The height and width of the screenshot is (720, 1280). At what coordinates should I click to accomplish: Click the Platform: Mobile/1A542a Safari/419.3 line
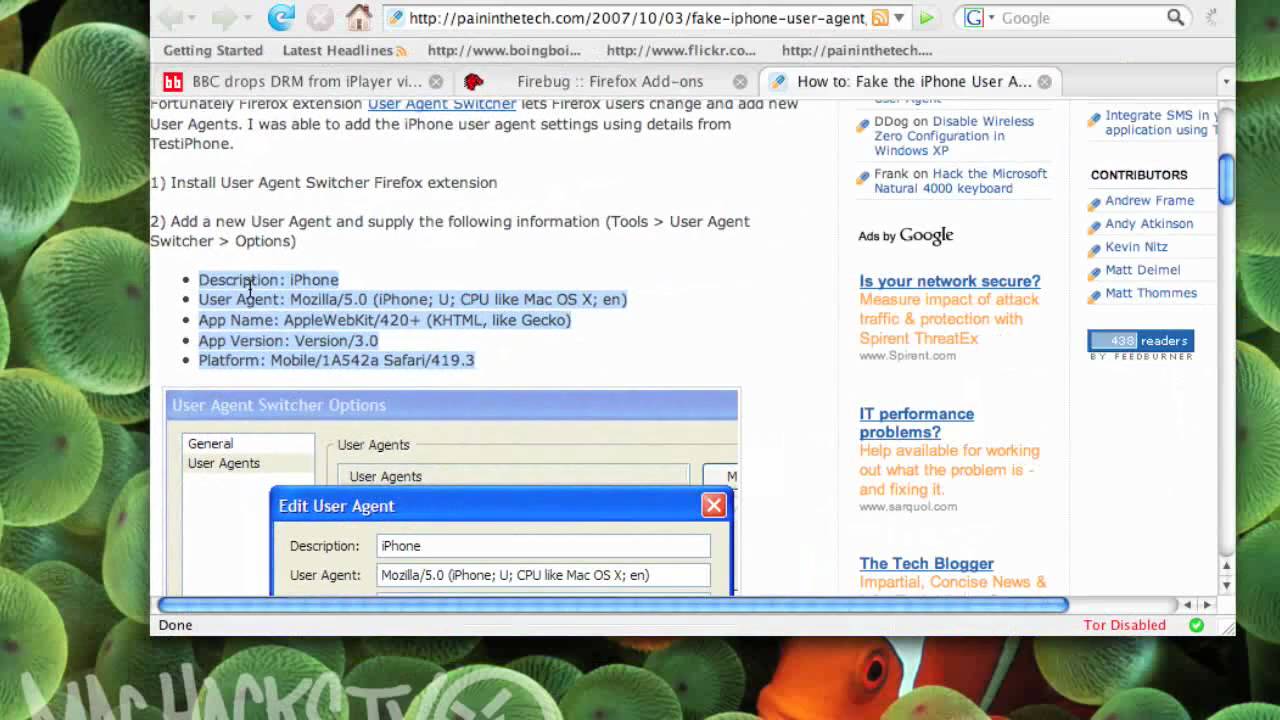[336, 360]
